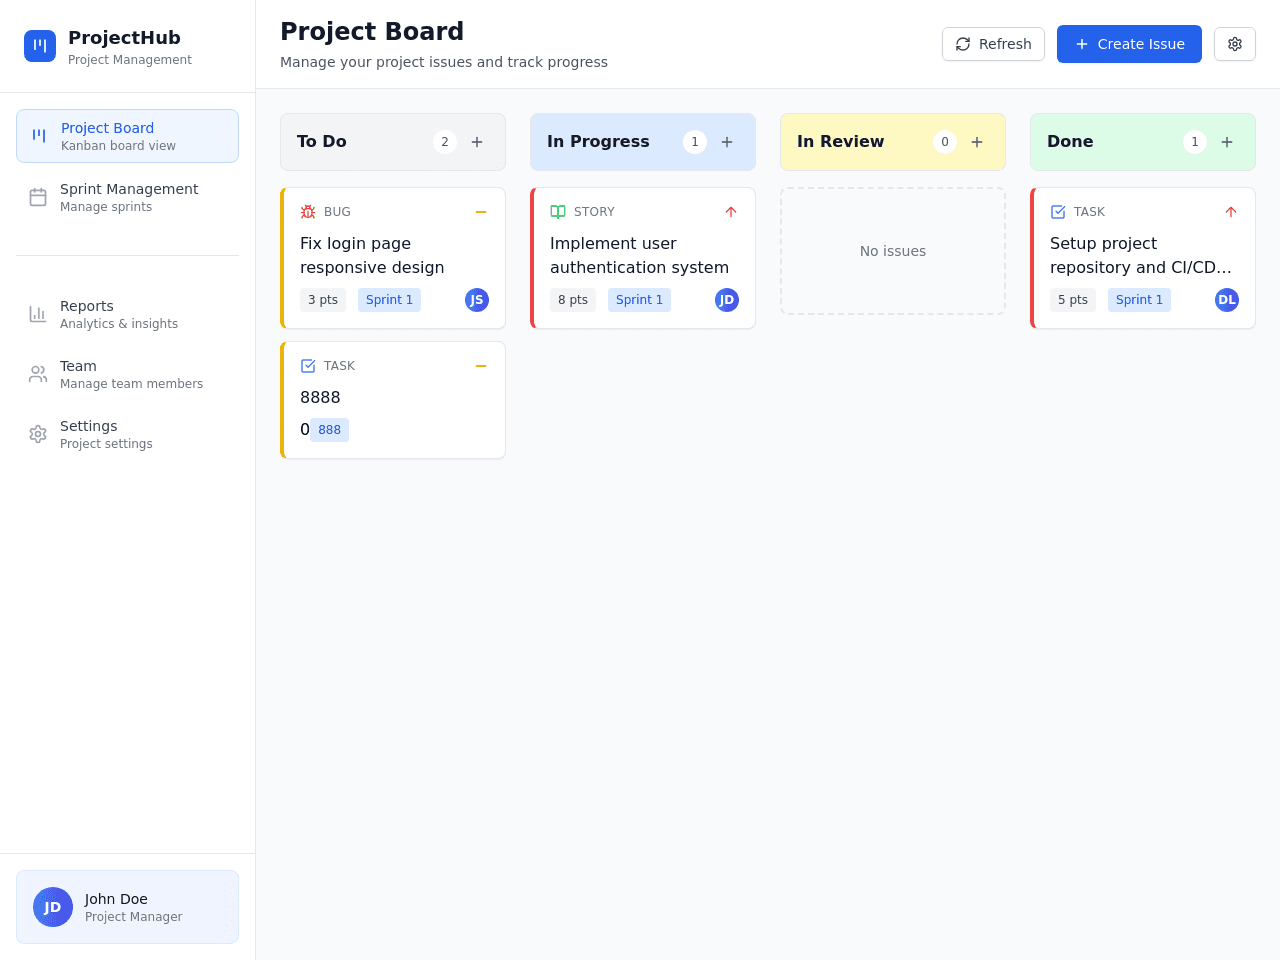Refresh the project board
The width and height of the screenshot is (1280, 960).
993,44
